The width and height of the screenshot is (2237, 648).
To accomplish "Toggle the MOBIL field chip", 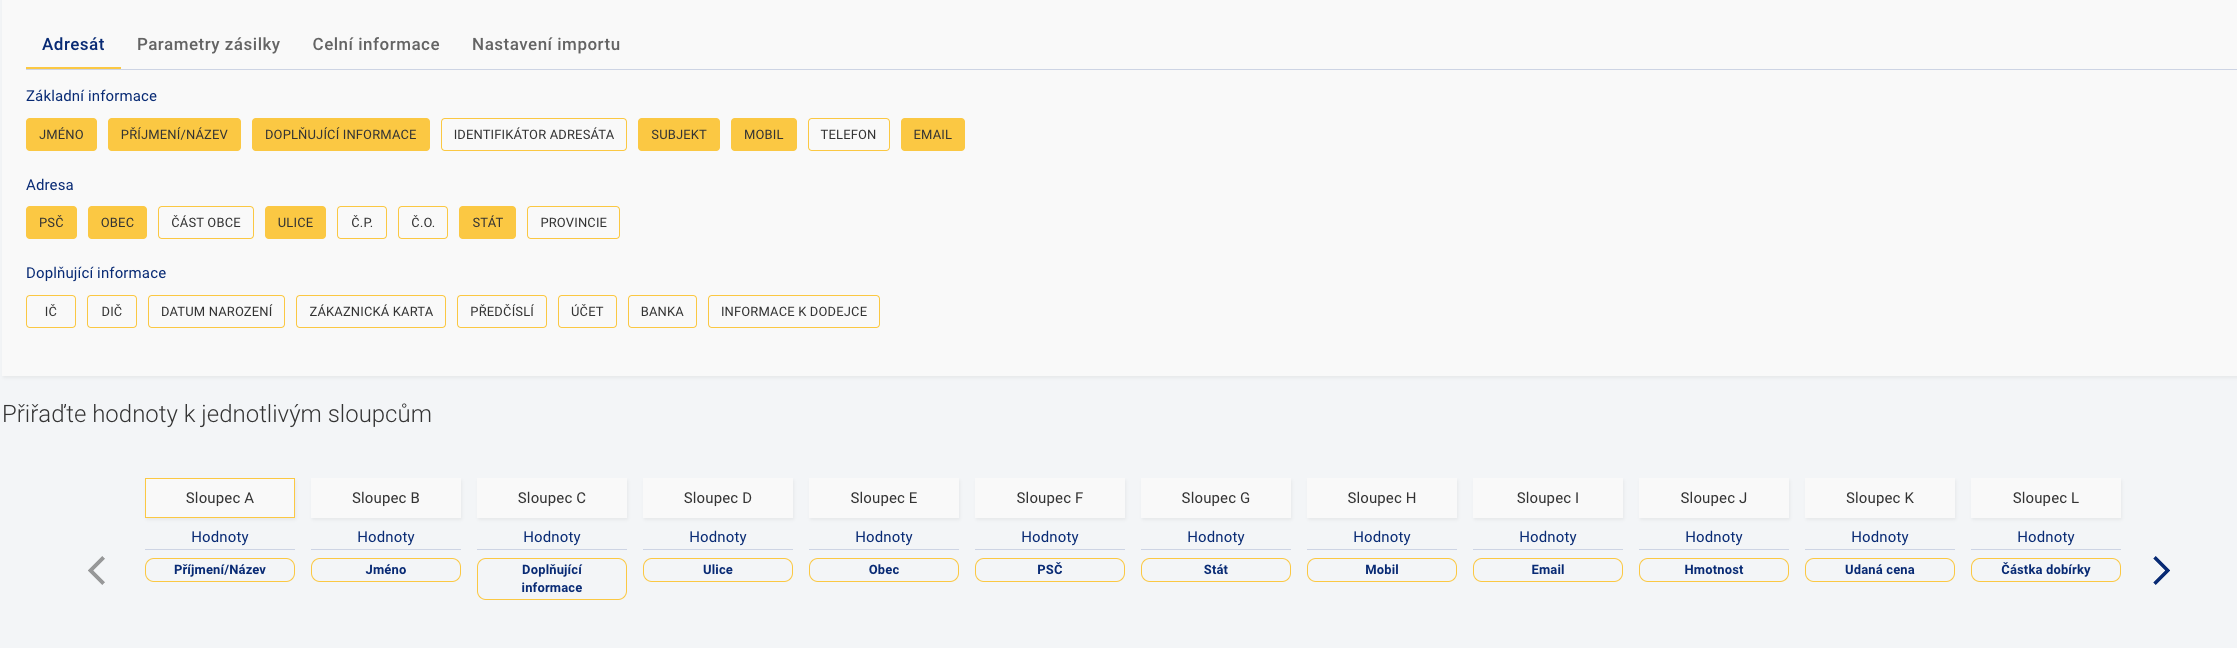I will pos(764,134).
